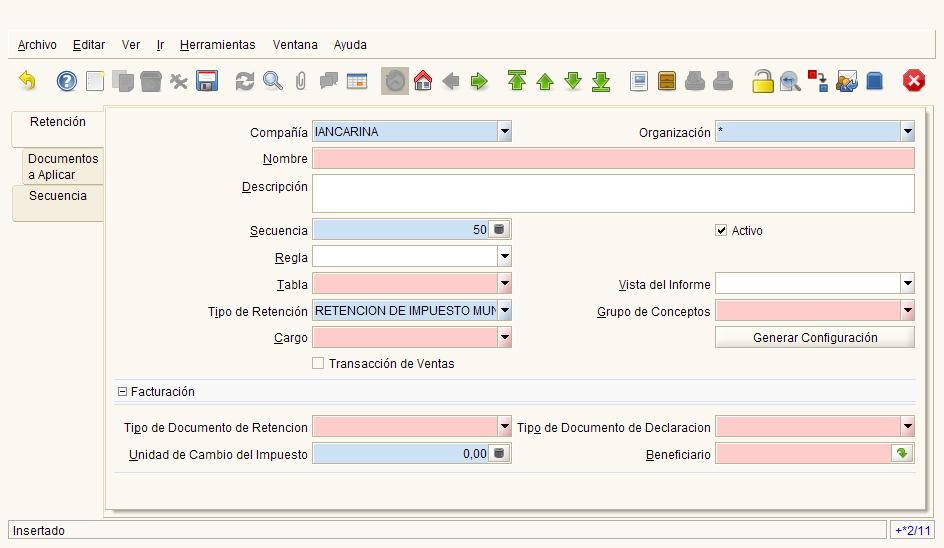Click the Generar Configuración button
This screenshot has height=548, width=944.
click(x=815, y=337)
